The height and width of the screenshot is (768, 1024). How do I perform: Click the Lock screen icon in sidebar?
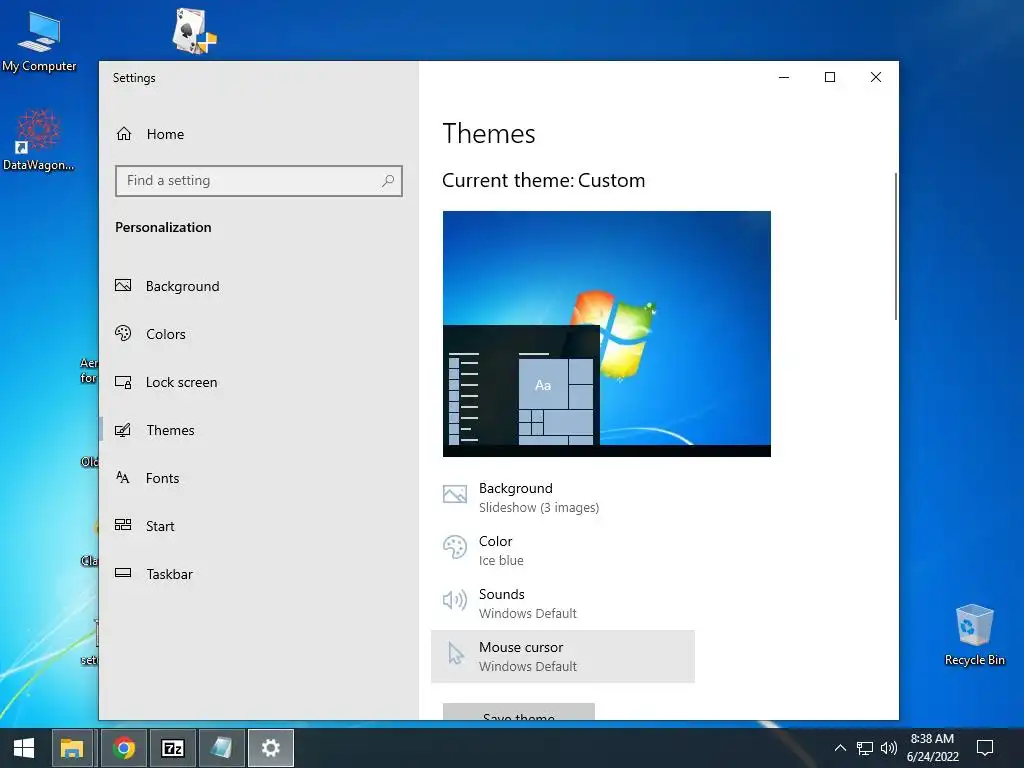coord(123,382)
